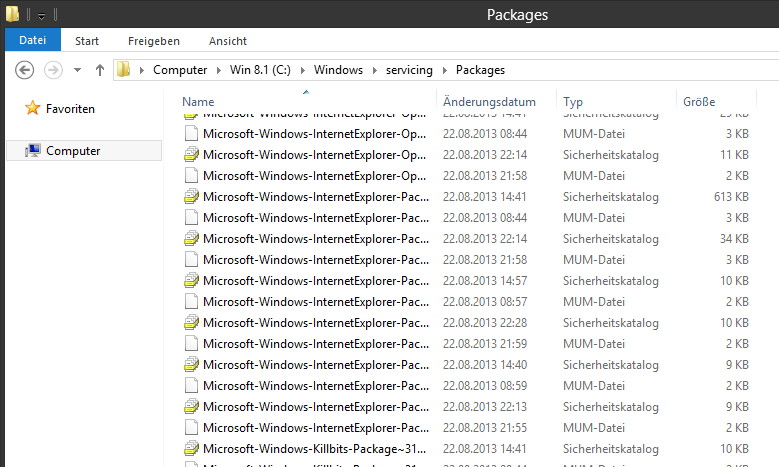Open the Datei tab
Screen dimensions: 779x467
coord(33,40)
